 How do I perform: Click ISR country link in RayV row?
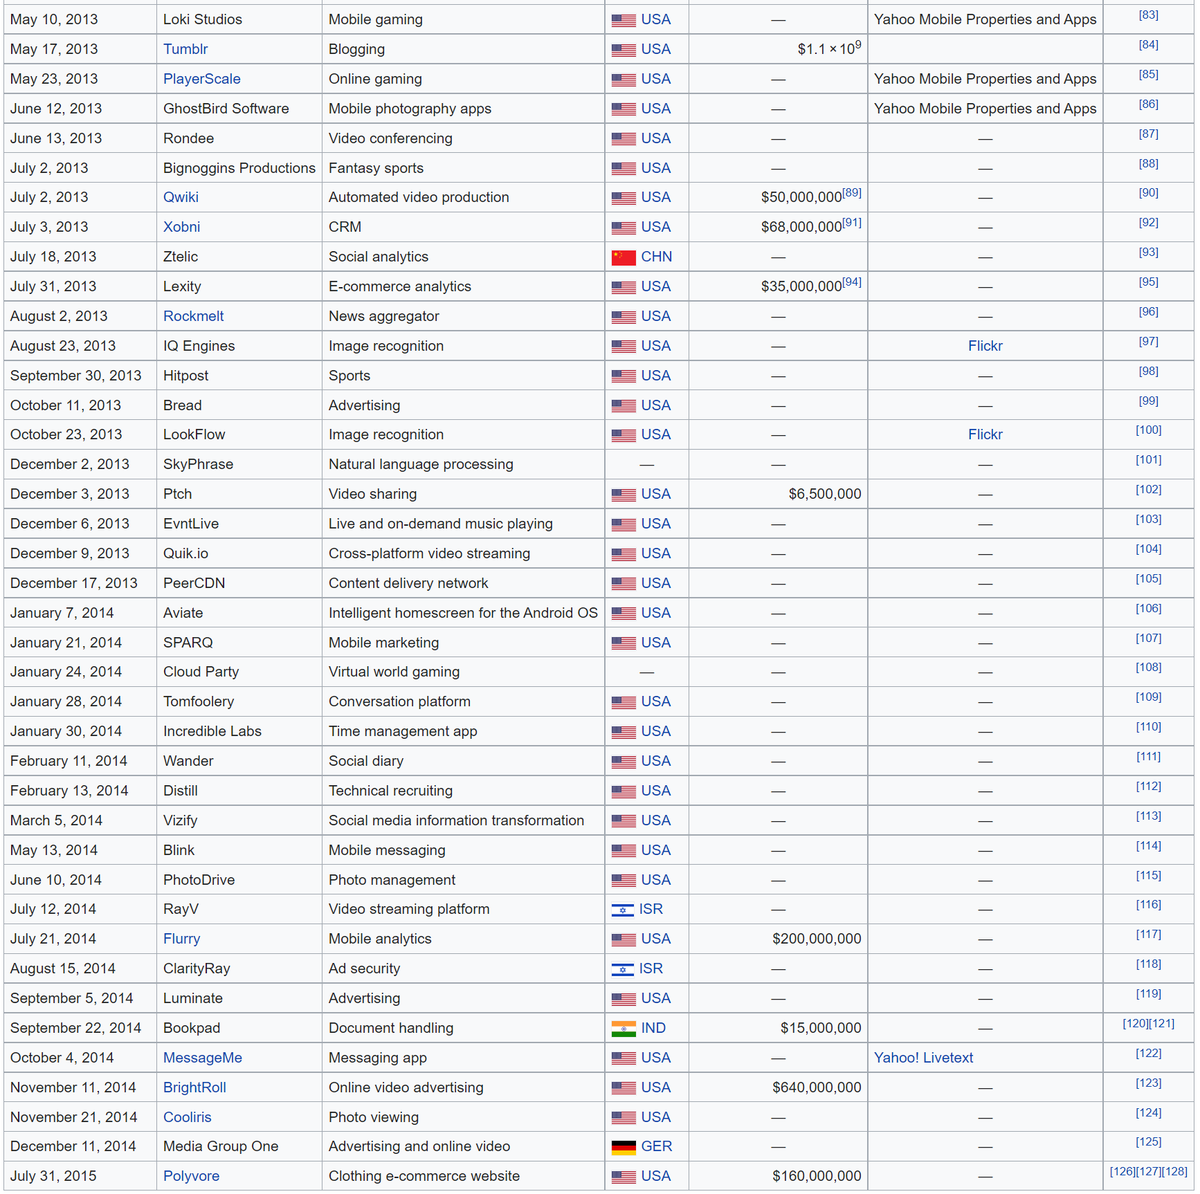click(x=651, y=909)
